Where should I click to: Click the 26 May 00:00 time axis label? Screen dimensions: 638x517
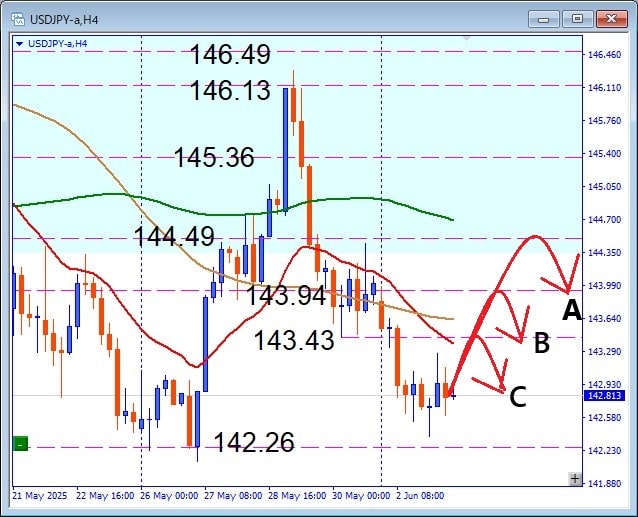(169, 496)
